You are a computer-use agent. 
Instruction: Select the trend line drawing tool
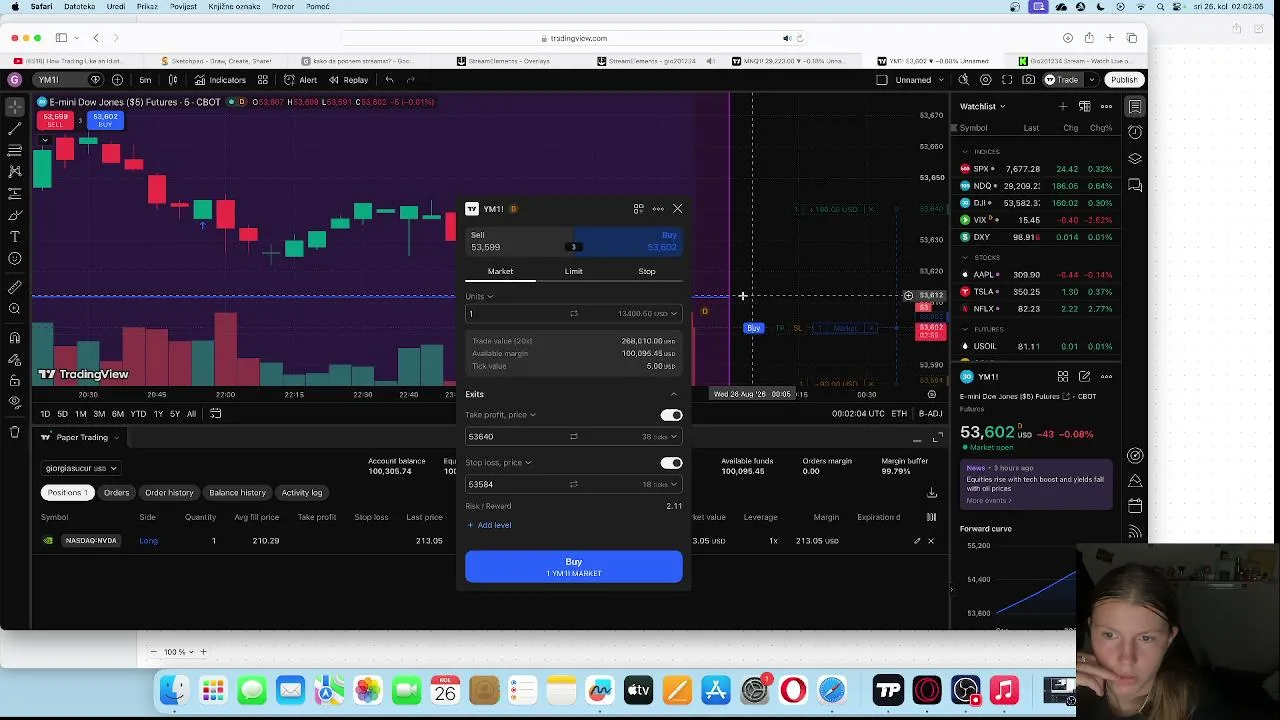coord(15,129)
